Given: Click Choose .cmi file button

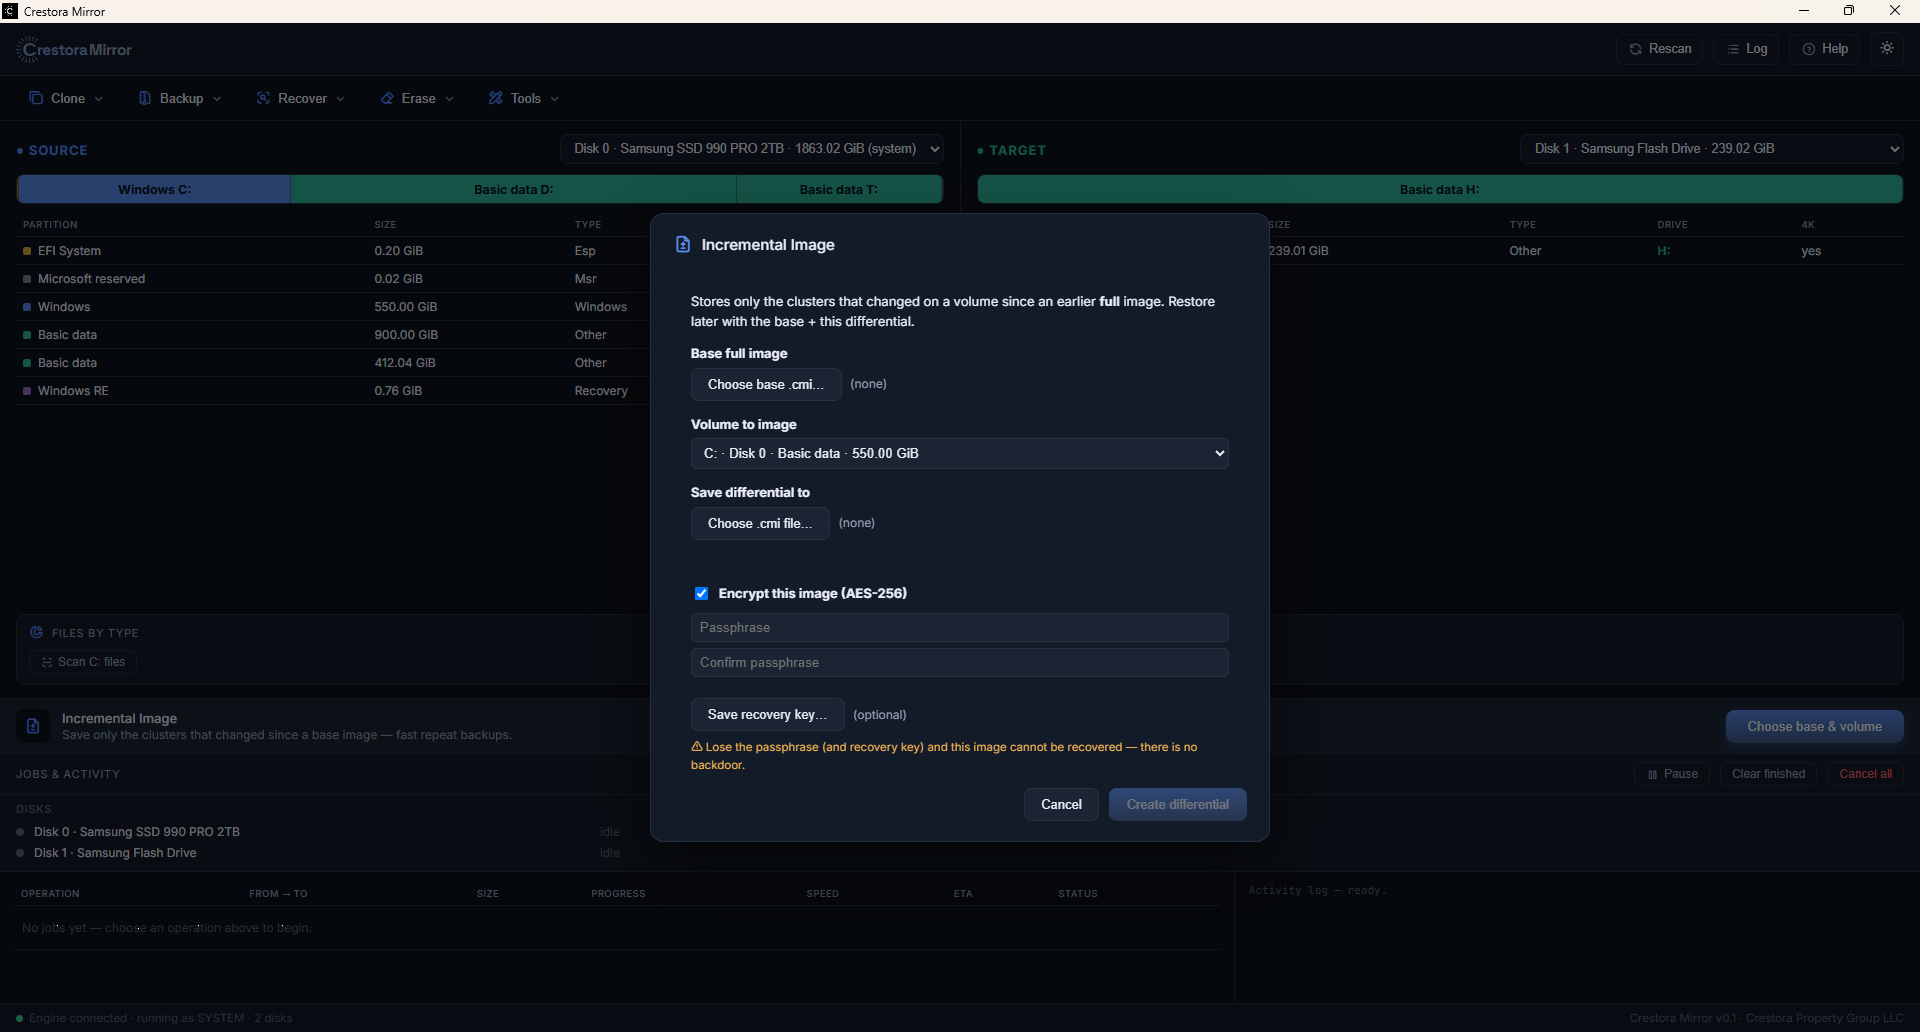Looking at the screenshot, I should pos(760,523).
